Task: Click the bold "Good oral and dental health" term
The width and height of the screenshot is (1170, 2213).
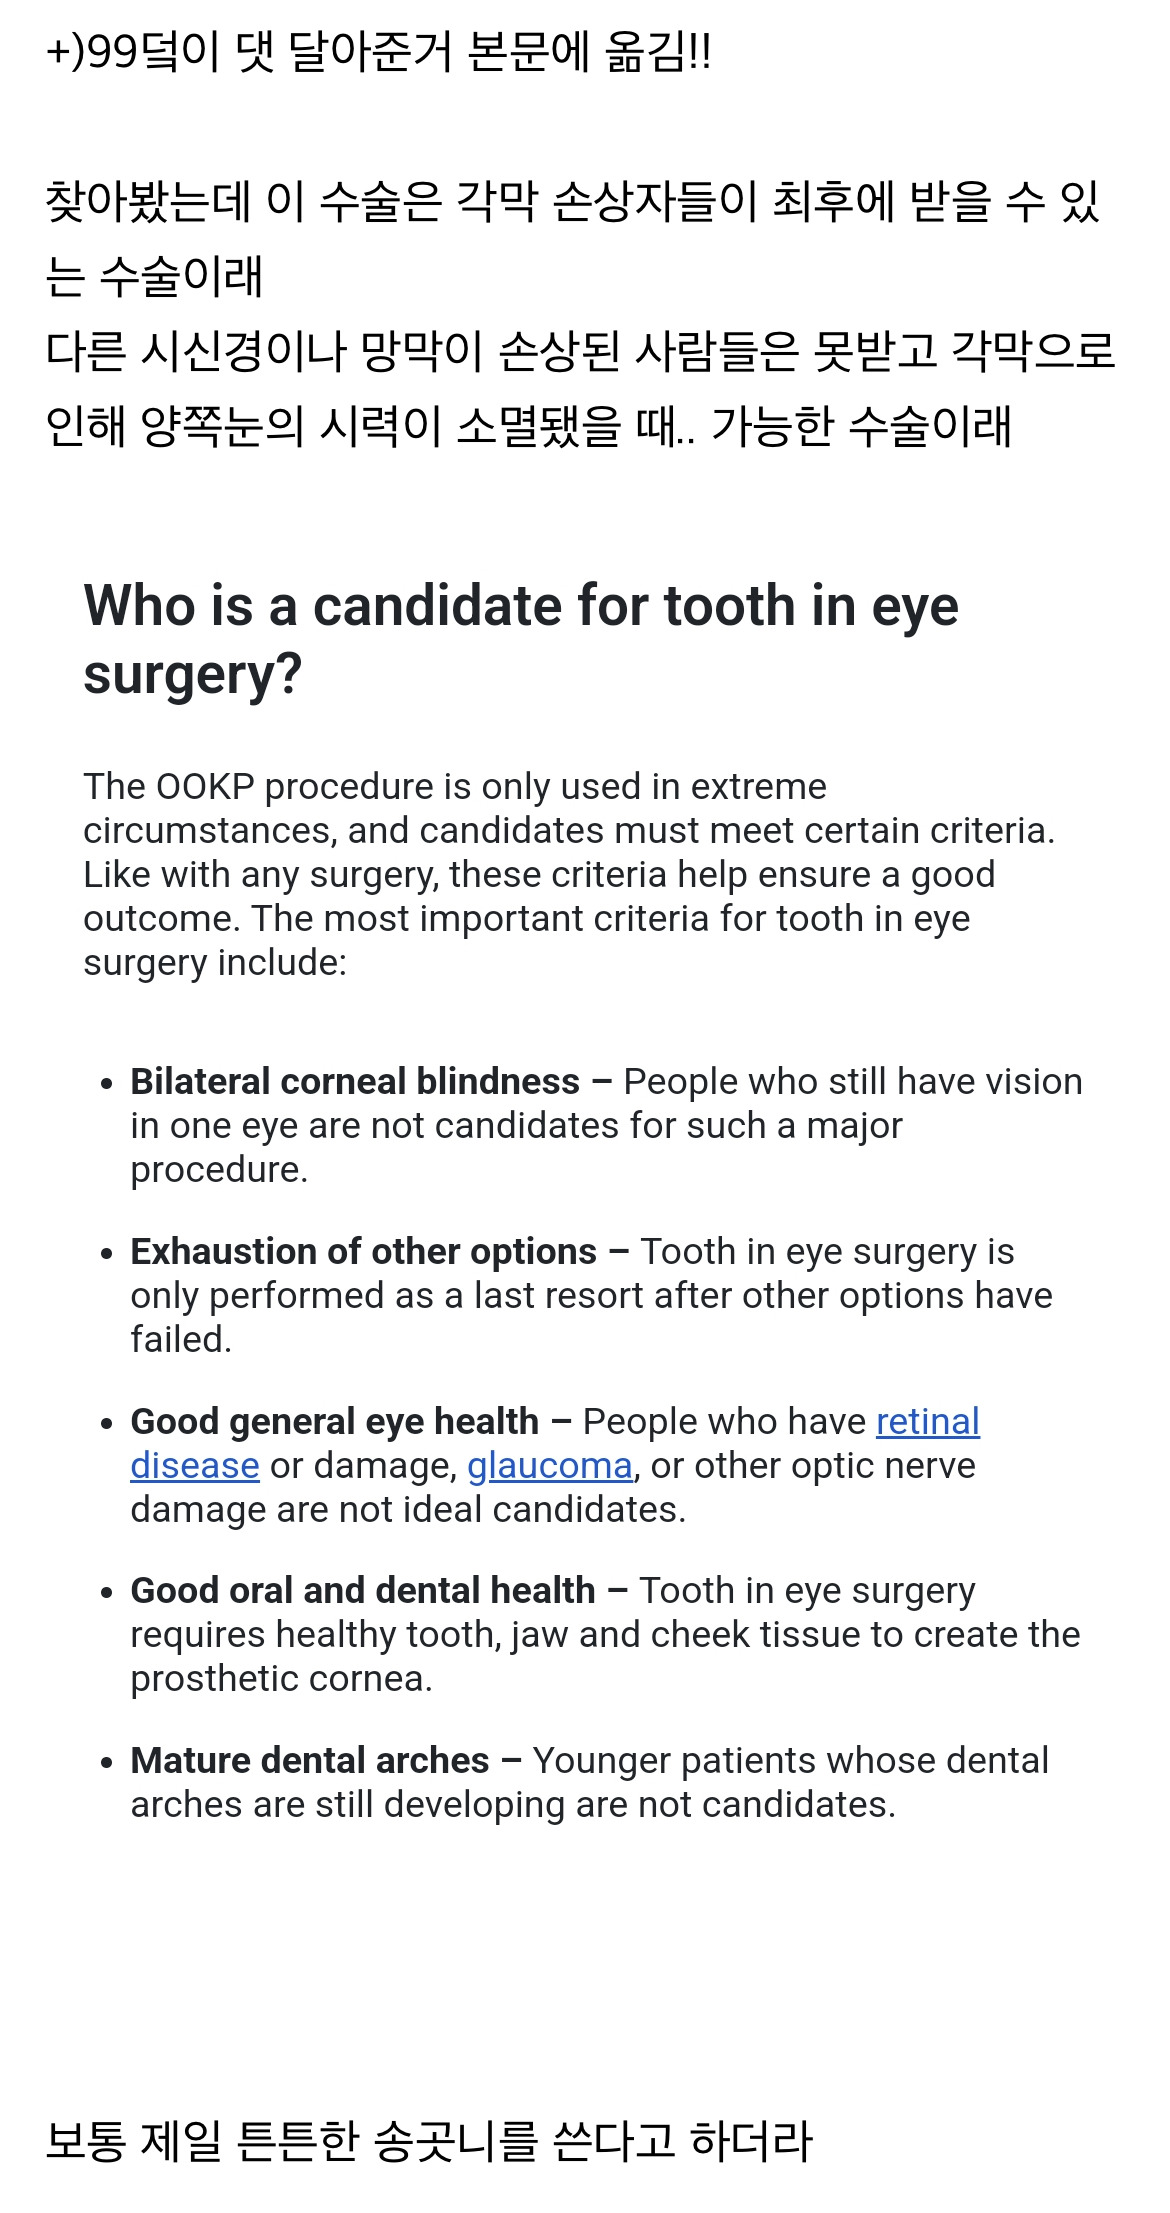Action: pyautogui.click(x=363, y=1591)
